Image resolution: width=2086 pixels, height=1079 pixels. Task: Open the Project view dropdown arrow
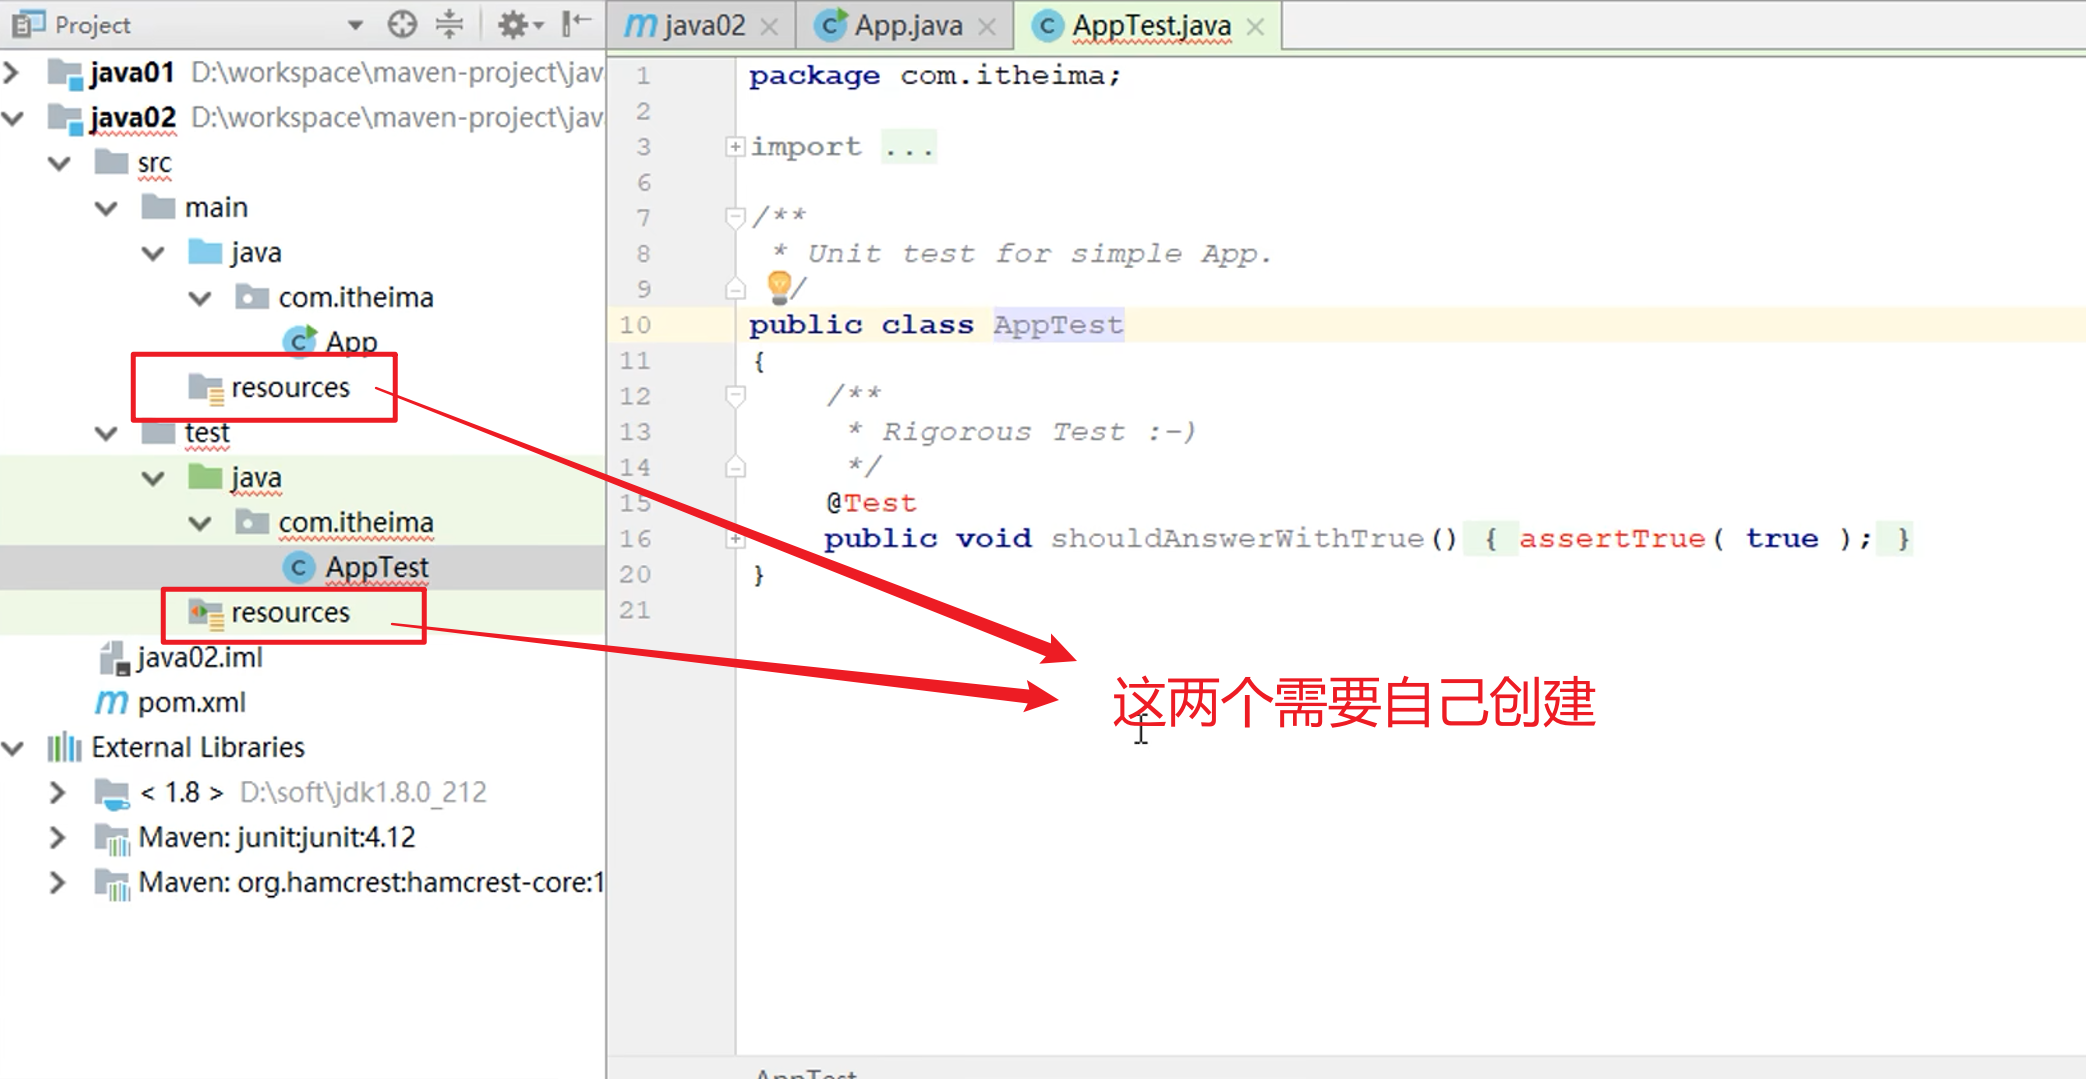coord(355,24)
